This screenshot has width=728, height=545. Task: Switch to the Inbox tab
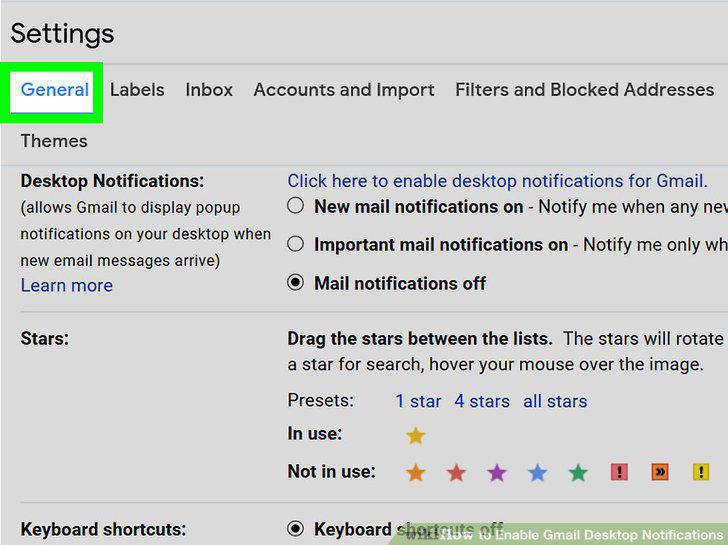209,90
